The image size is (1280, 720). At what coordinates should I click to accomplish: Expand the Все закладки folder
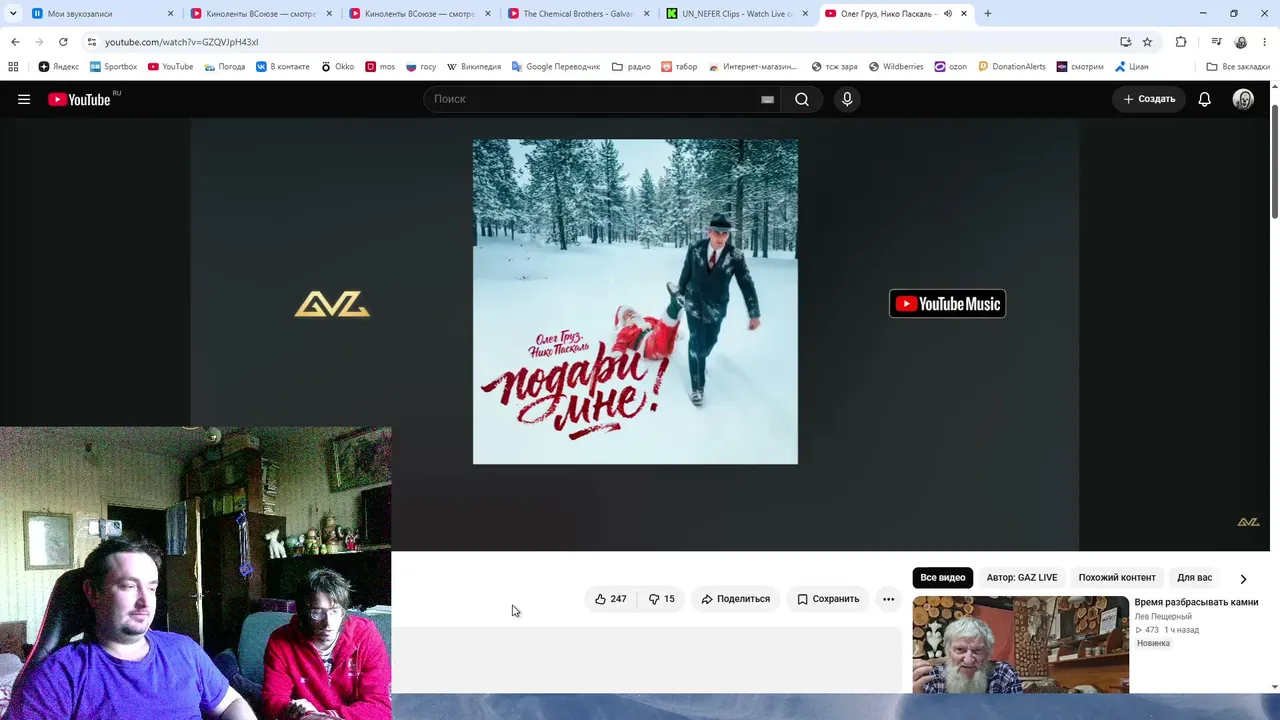coord(1238,67)
